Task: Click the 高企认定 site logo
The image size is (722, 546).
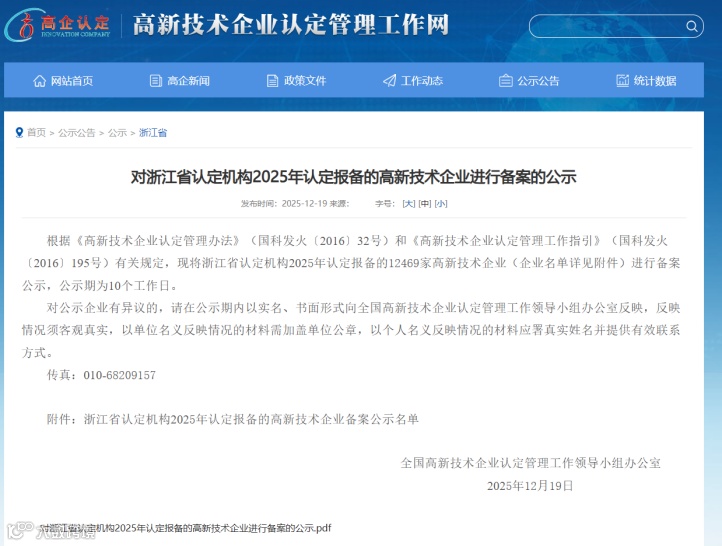Action: click(x=58, y=25)
